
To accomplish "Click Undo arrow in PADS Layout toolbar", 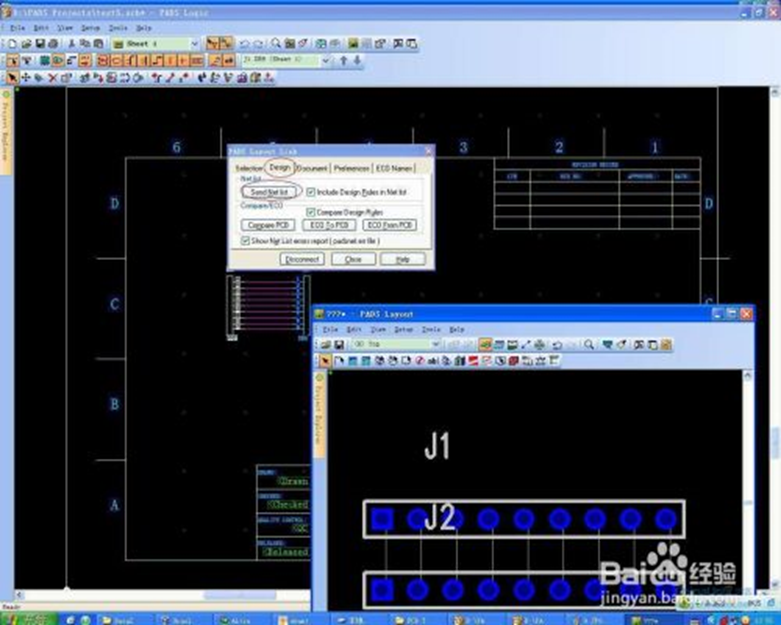I will [x=558, y=344].
